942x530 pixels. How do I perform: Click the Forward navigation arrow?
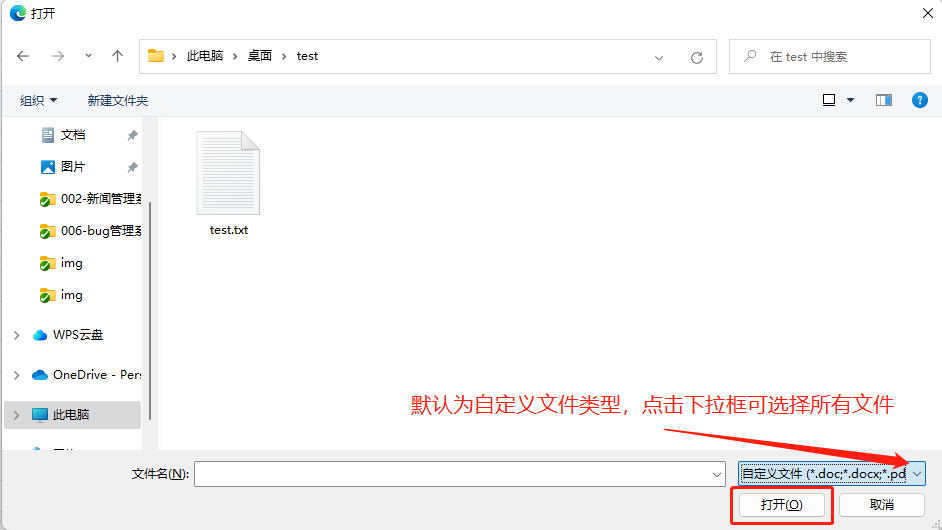tap(57, 56)
